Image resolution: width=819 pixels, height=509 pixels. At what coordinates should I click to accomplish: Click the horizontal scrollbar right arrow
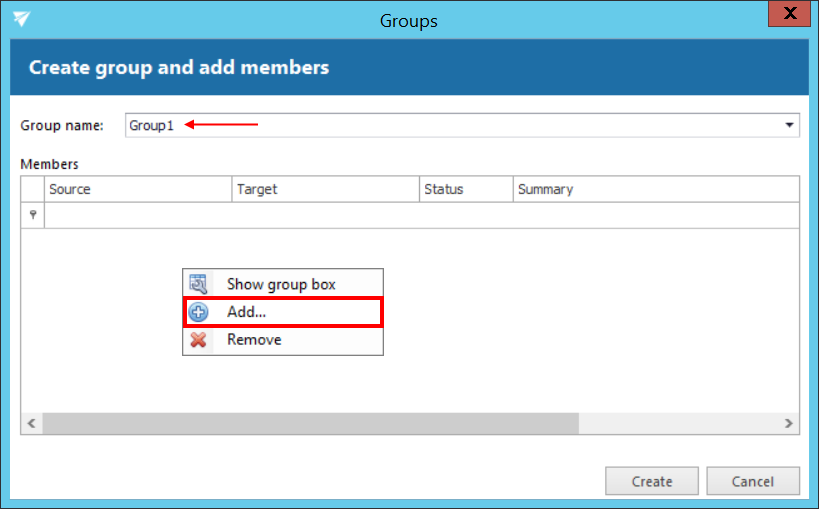789,423
